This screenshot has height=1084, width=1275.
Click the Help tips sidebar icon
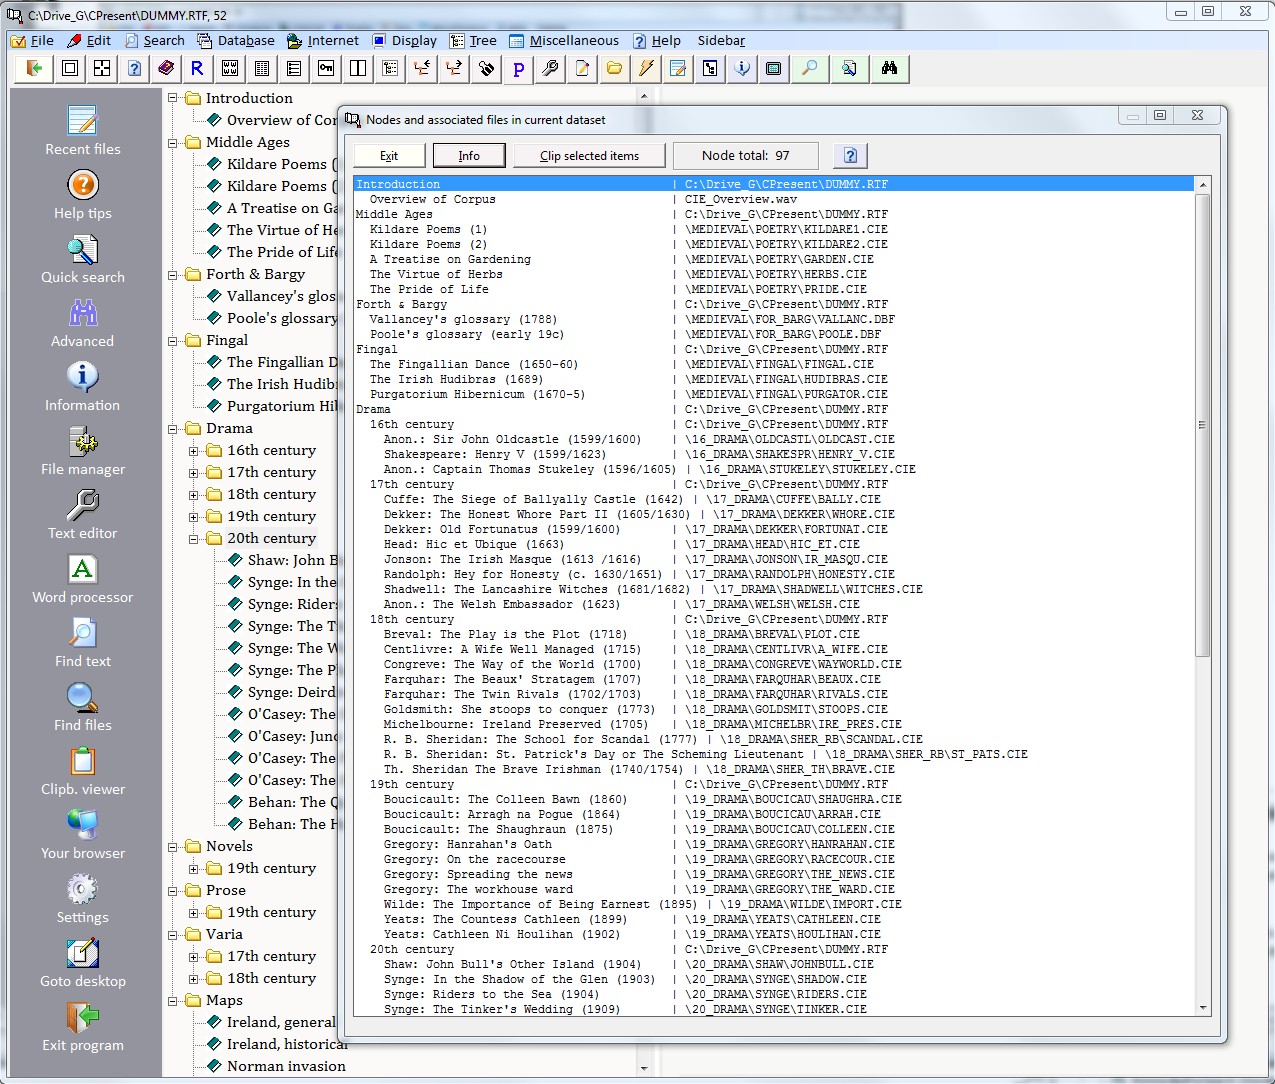click(82, 186)
